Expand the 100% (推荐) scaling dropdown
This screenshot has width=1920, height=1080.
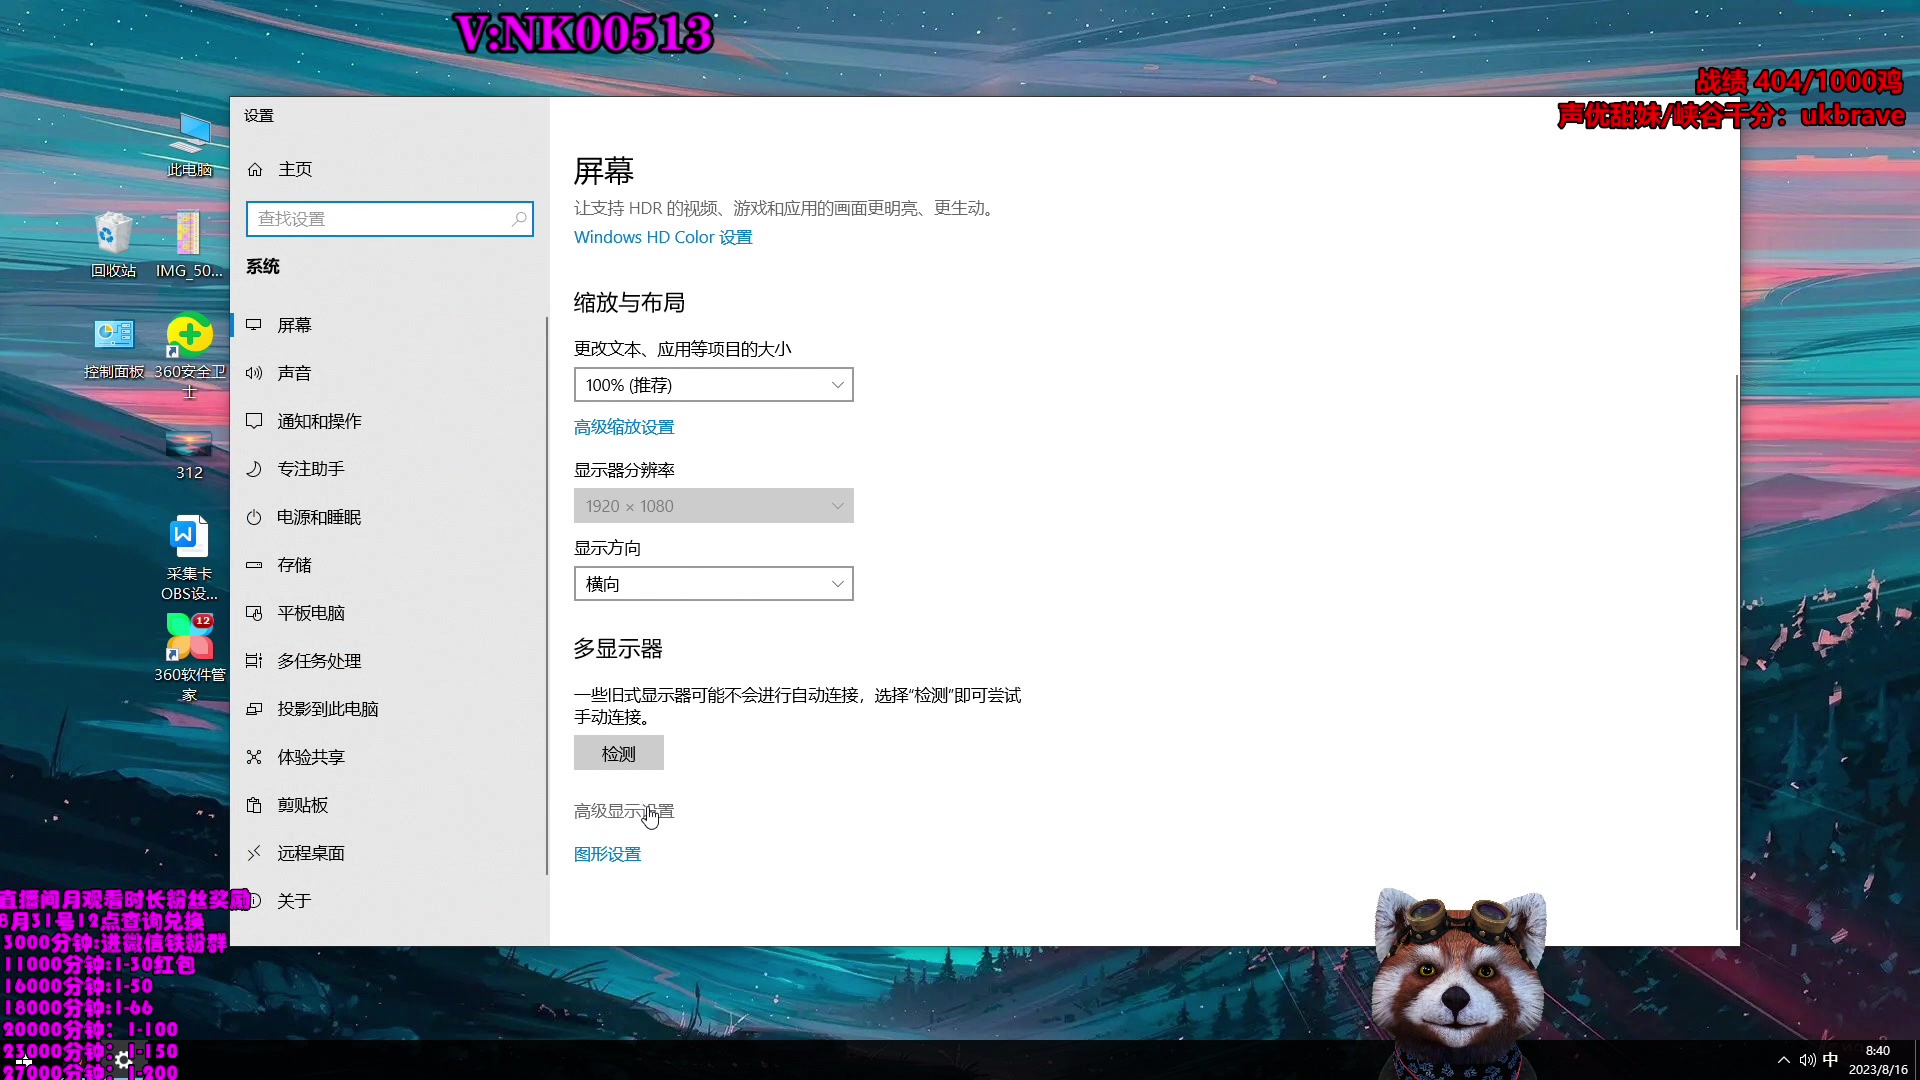pos(713,384)
